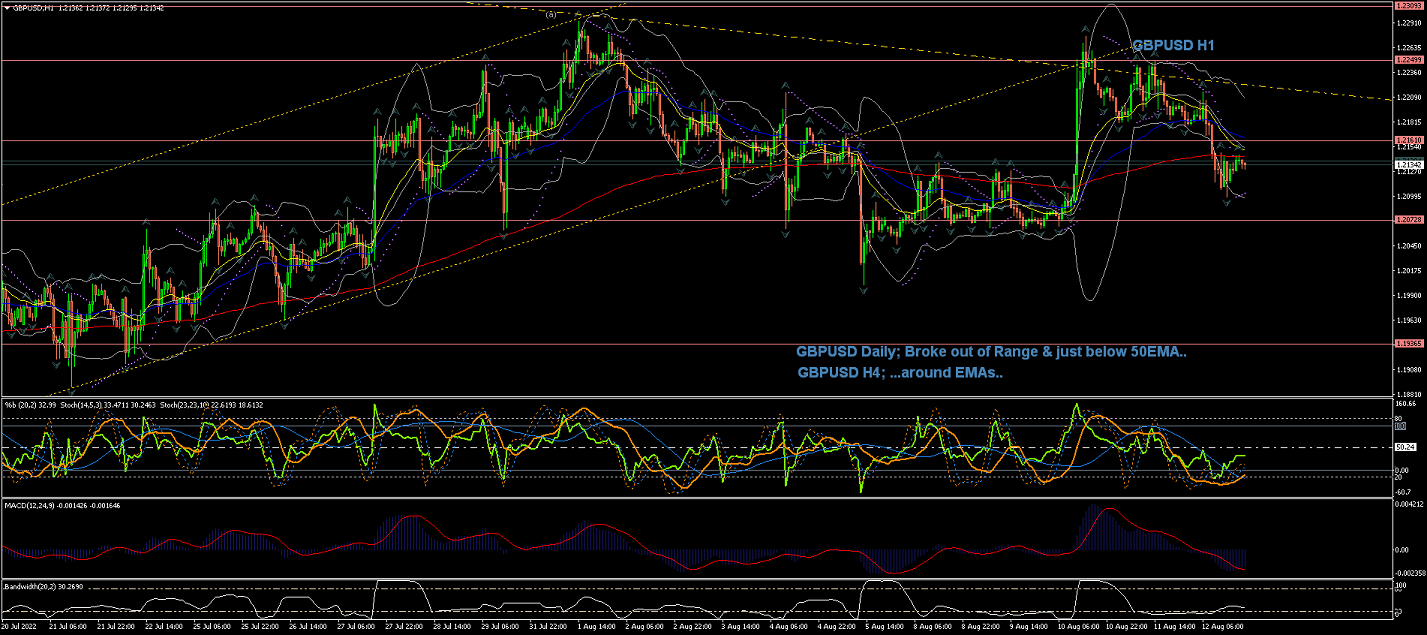This screenshot has height=635, width=1427.
Task: Click the '27 Jul 06:00' time axis label
Action: (355, 627)
